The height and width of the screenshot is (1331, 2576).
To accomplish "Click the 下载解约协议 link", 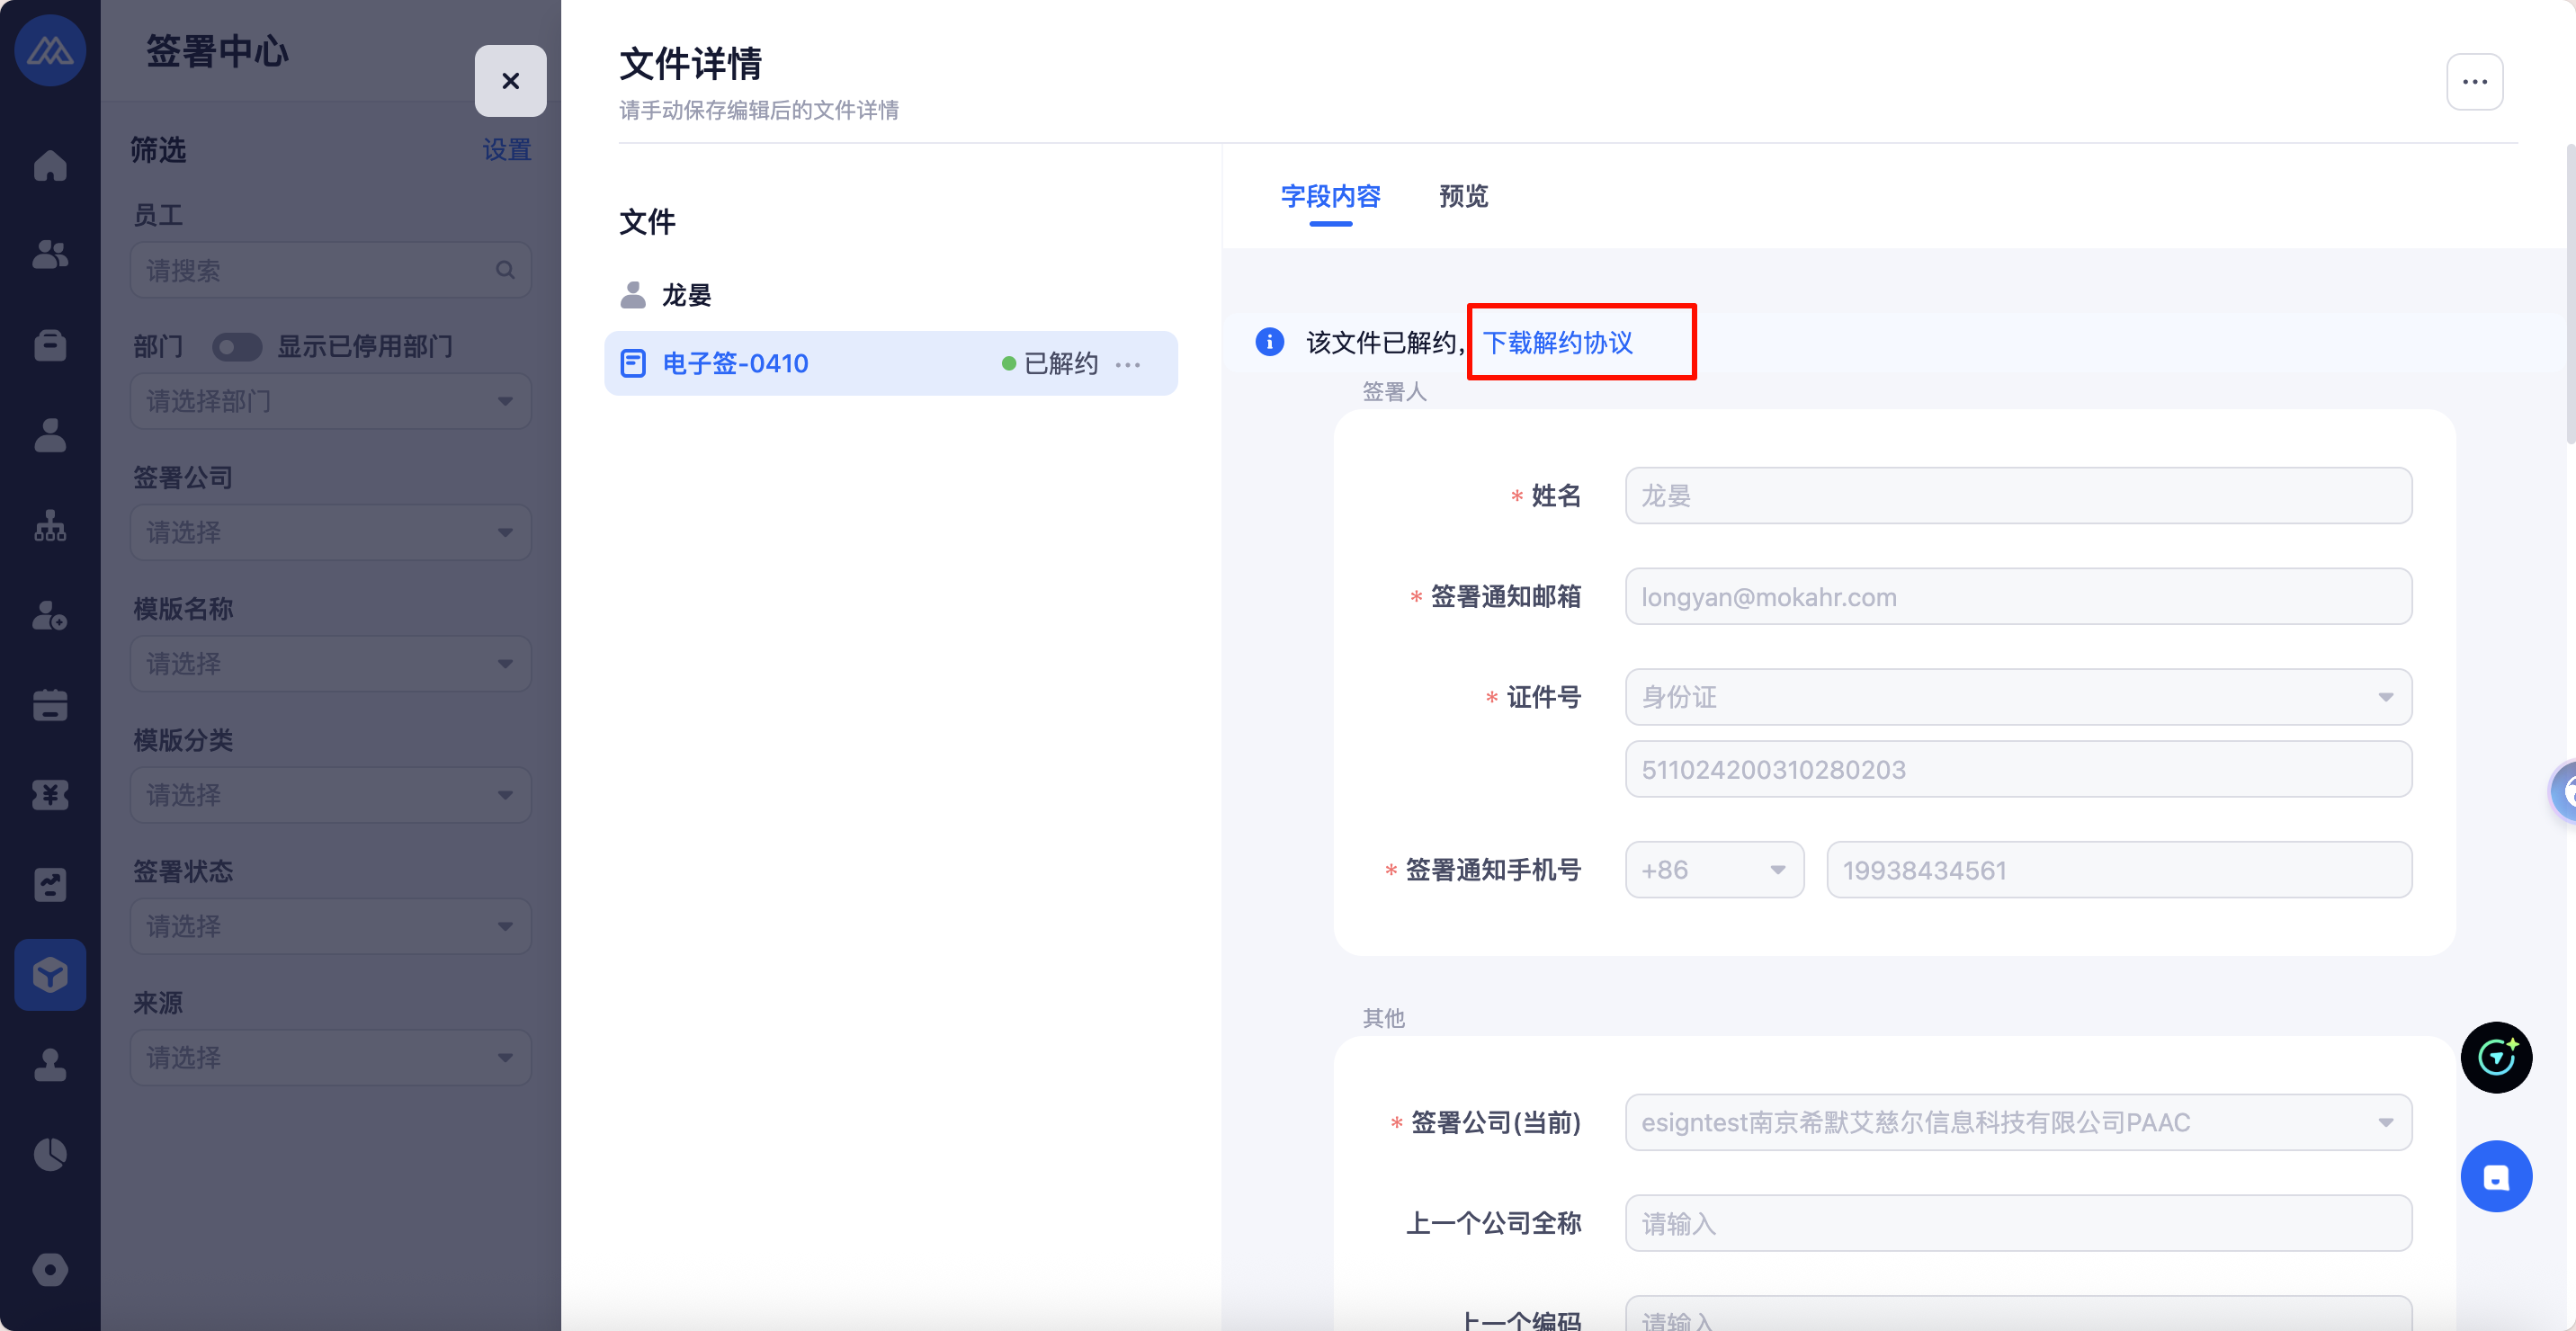I will [x=1557, y=343].
